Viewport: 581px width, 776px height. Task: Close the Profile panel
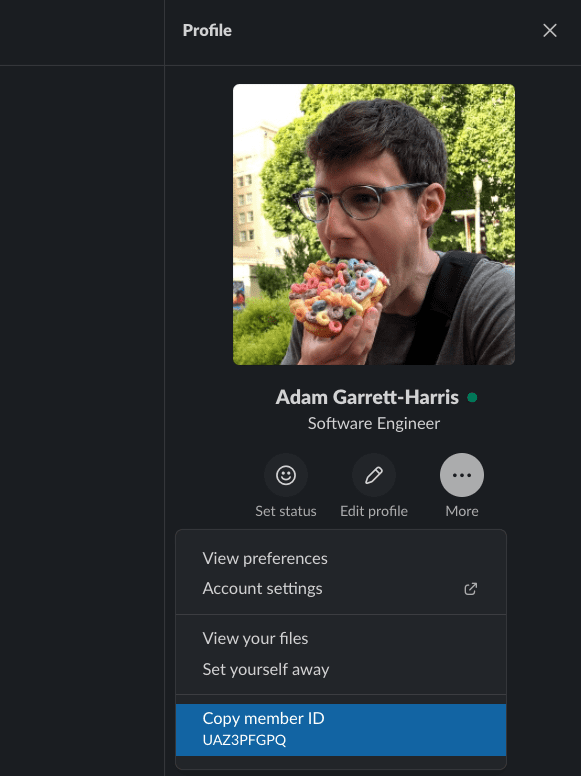click(x=549, y=30)
